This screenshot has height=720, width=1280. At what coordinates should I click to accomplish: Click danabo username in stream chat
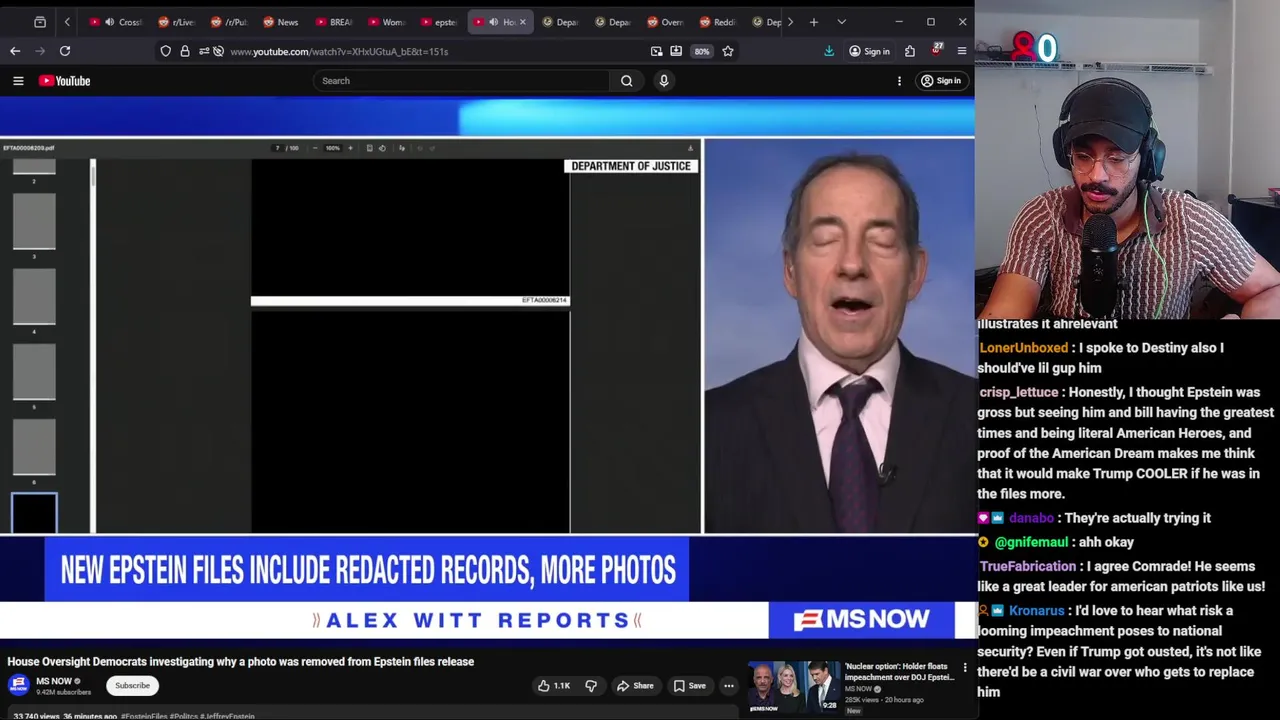point(1031,518)
